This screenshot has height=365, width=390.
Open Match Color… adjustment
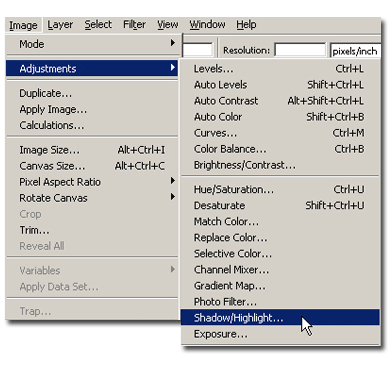(x=280, y=221)
